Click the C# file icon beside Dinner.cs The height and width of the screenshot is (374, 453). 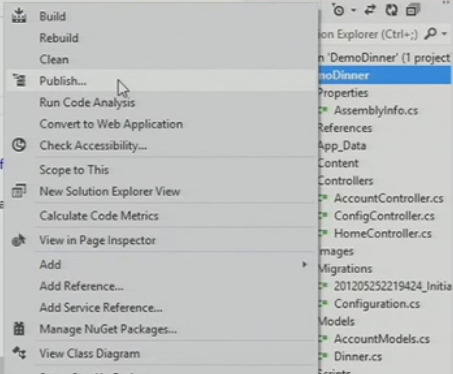point(324,356)
